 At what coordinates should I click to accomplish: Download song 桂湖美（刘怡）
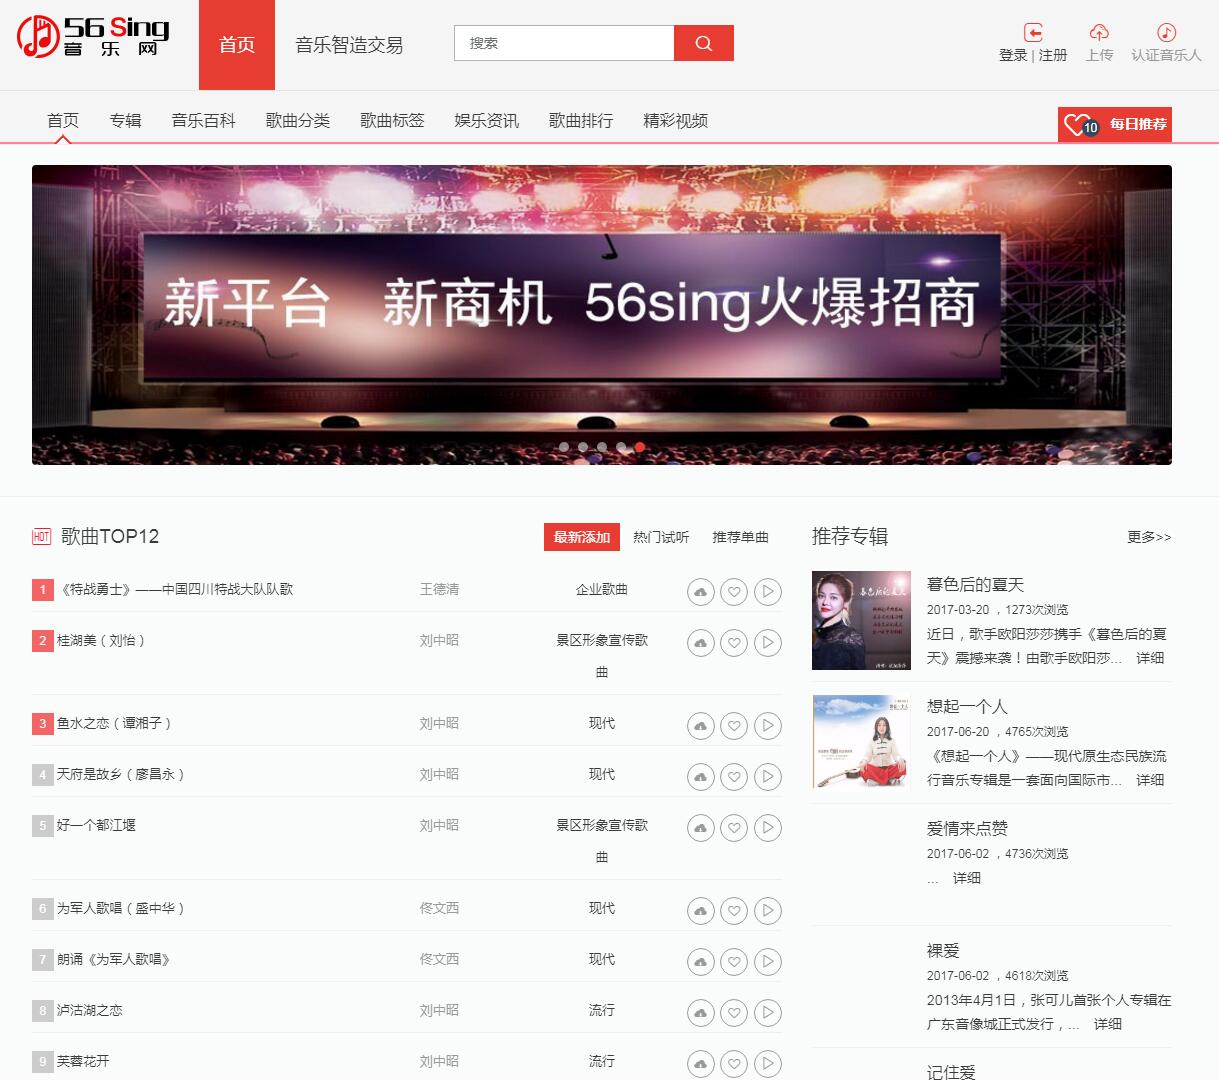tap(700, 643)
